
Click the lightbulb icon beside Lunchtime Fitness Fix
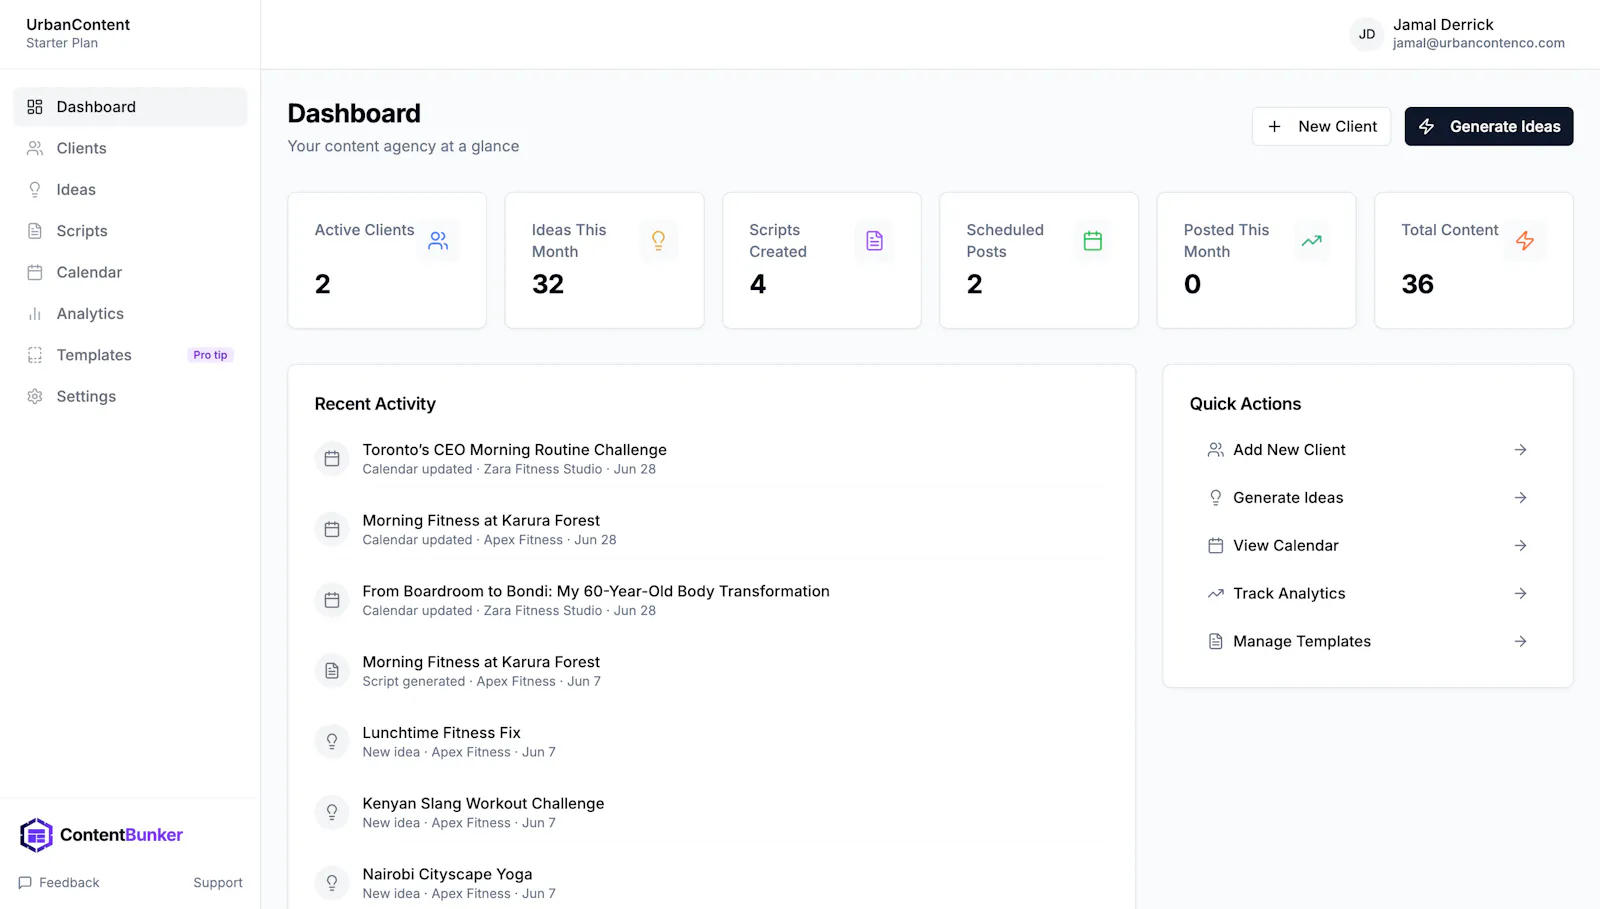(332, 742)
